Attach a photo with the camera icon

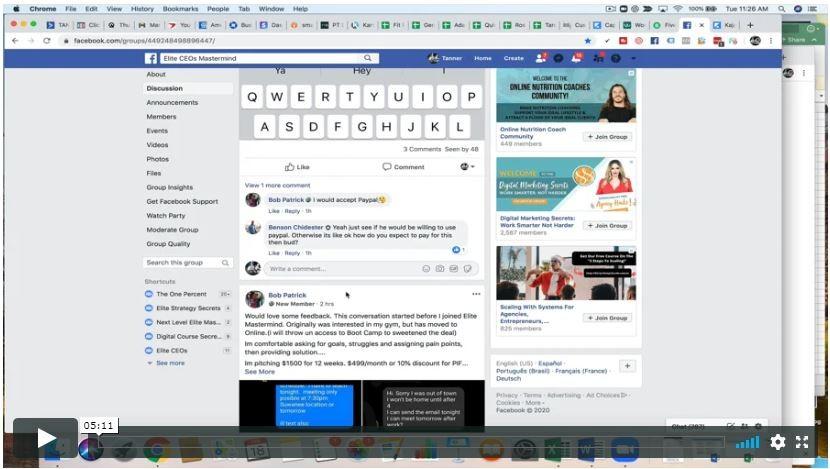point(440,269)
